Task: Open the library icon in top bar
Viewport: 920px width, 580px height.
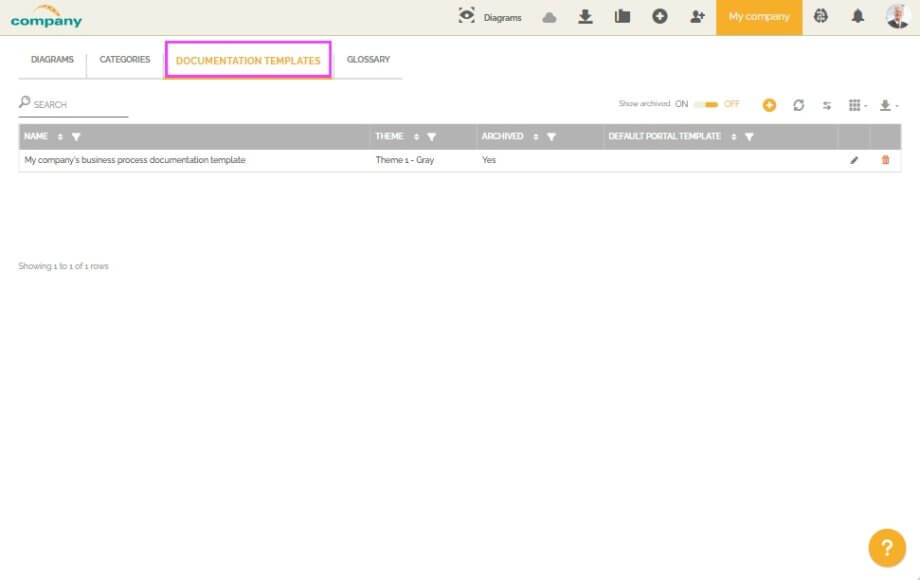Action: pyautogui.click(x=623, y=17)
